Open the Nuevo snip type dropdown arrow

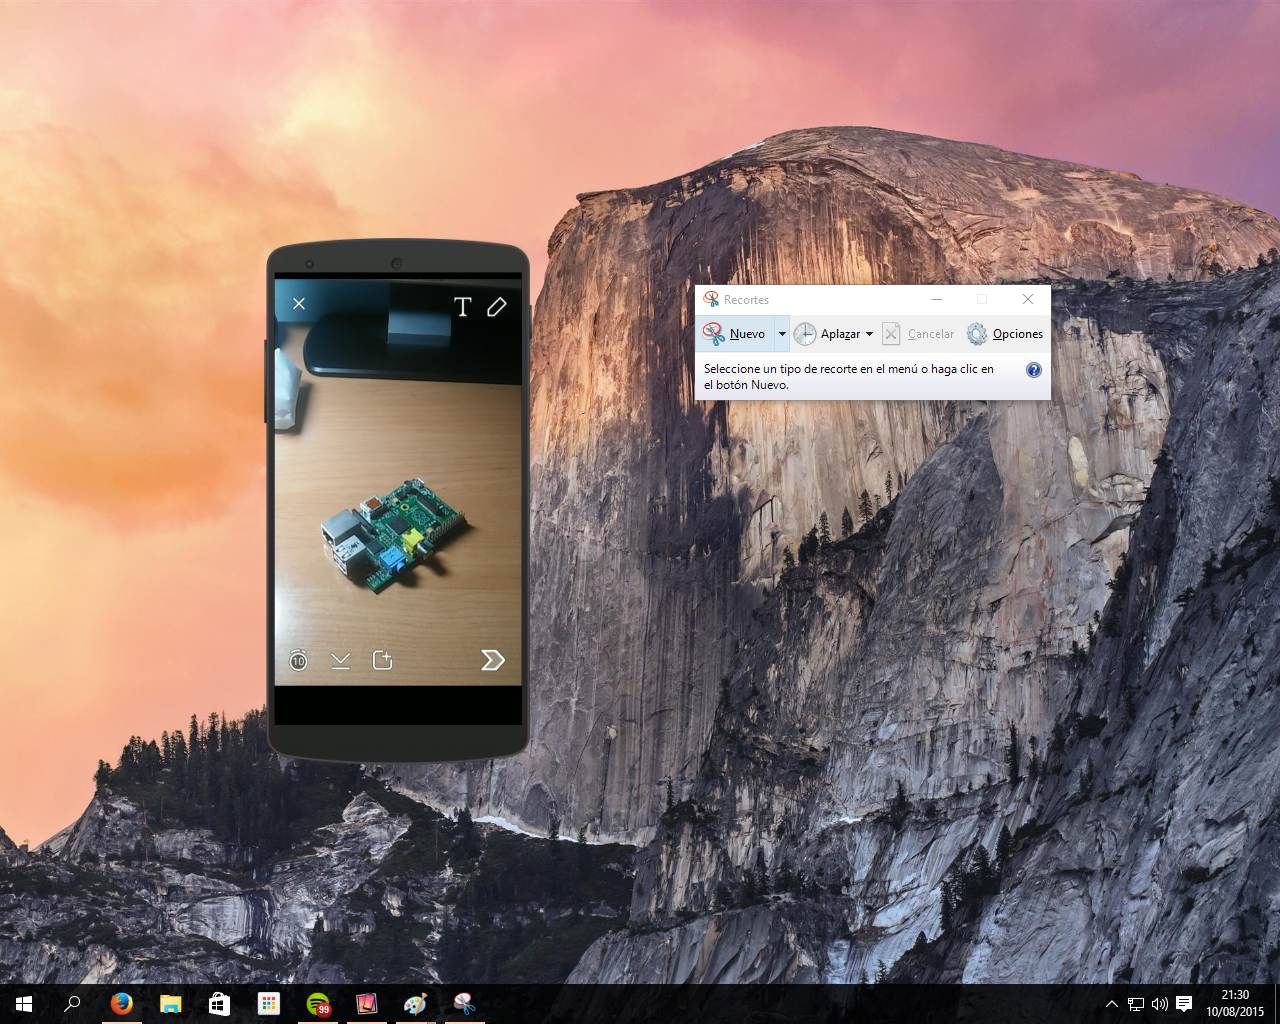tap(782, 334)
